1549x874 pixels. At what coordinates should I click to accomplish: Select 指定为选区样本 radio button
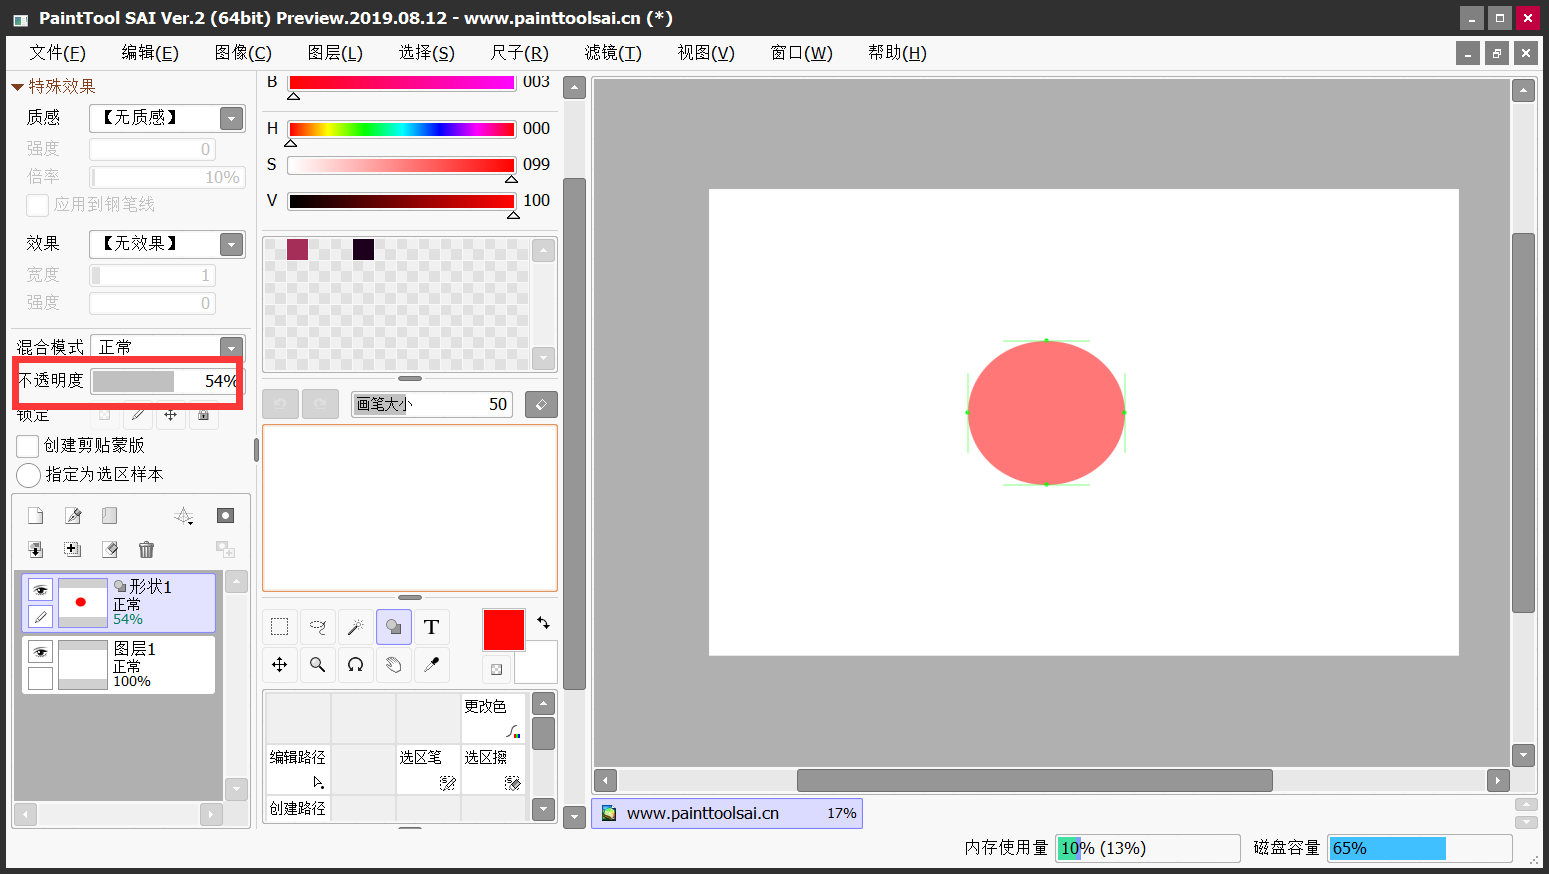(29, 475)
